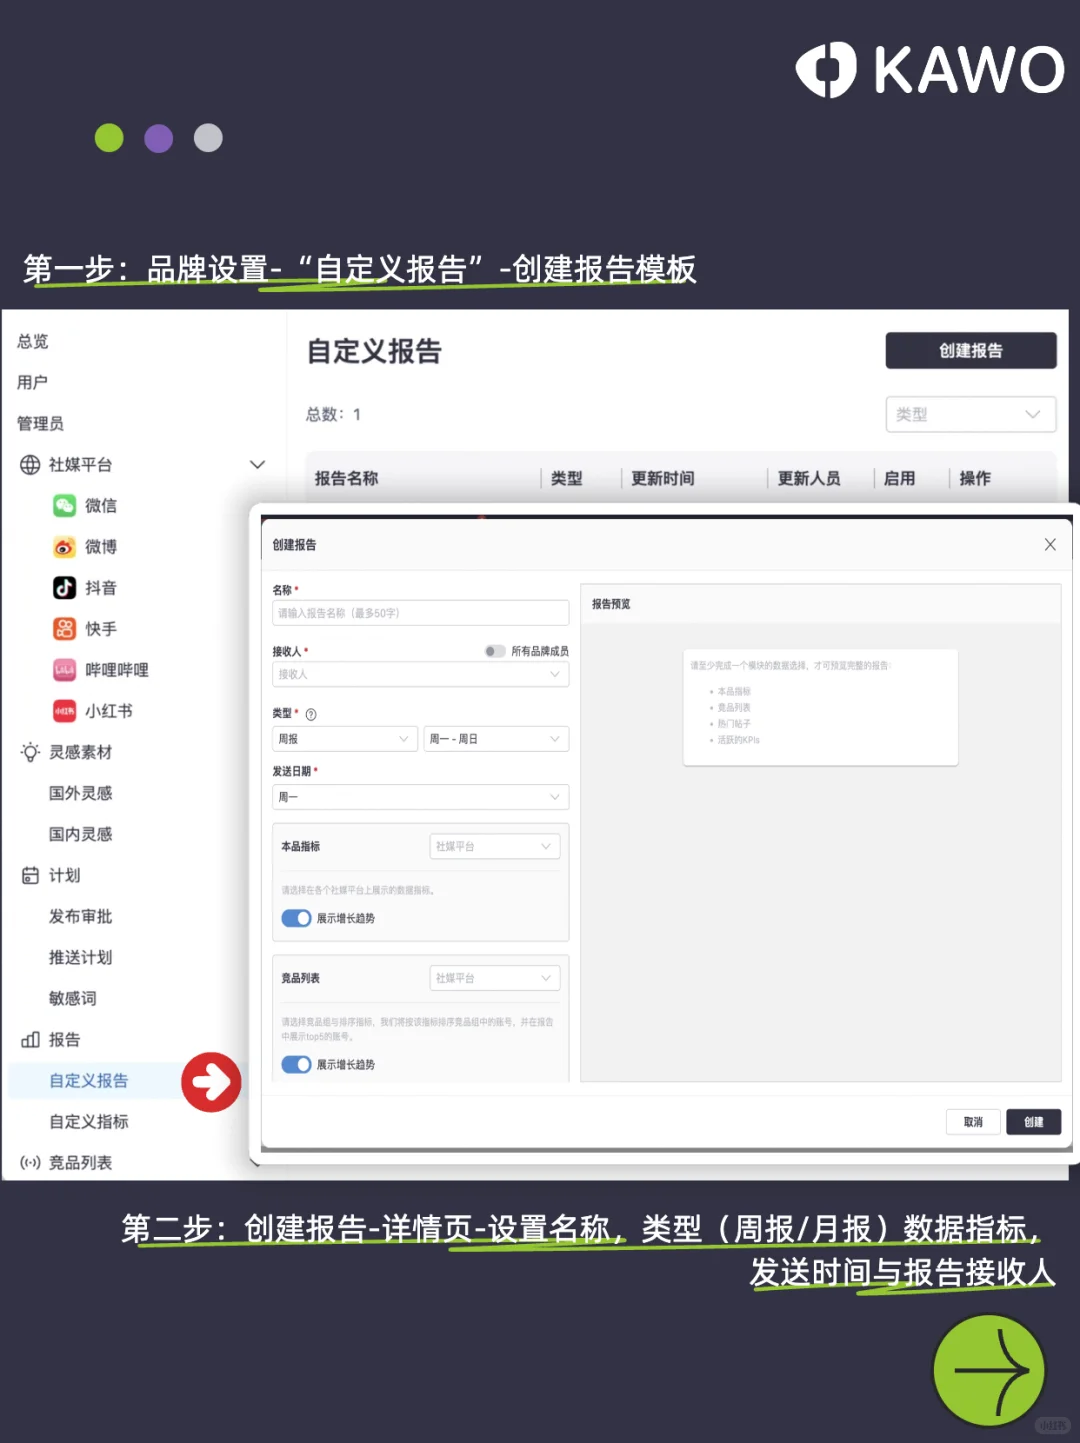The height and width of the screenshot is (1443, 1080).
Task: Click the report name input field
Action: (420, 612)
